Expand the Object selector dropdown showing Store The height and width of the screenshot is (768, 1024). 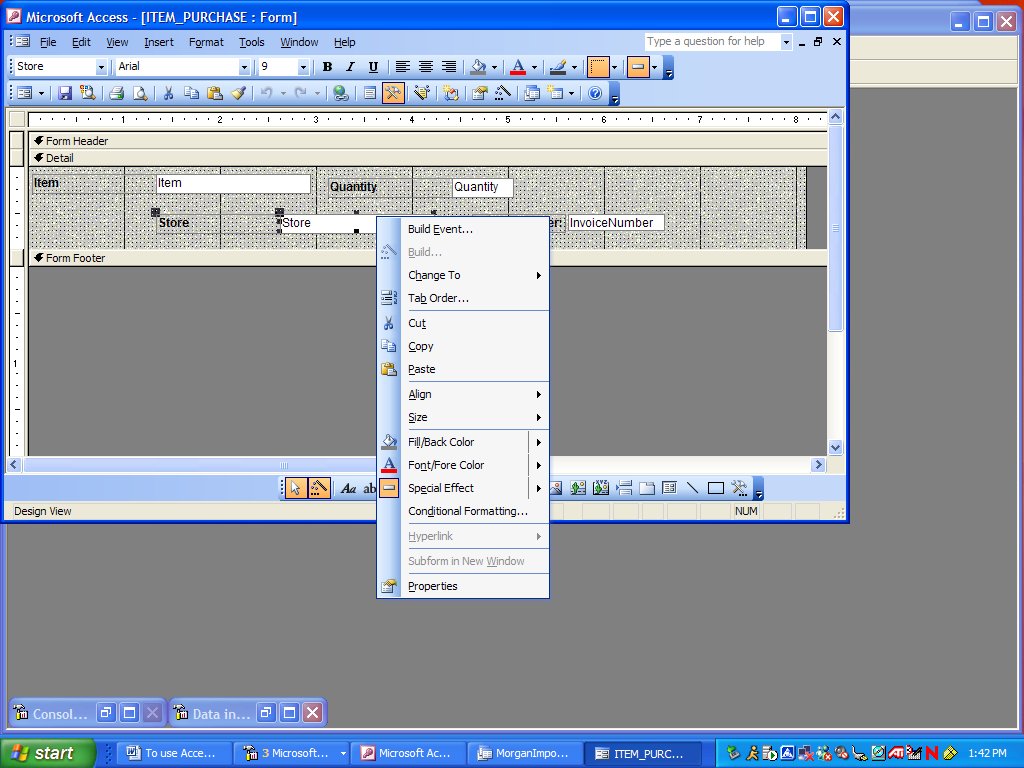click(x=101, y=67)
